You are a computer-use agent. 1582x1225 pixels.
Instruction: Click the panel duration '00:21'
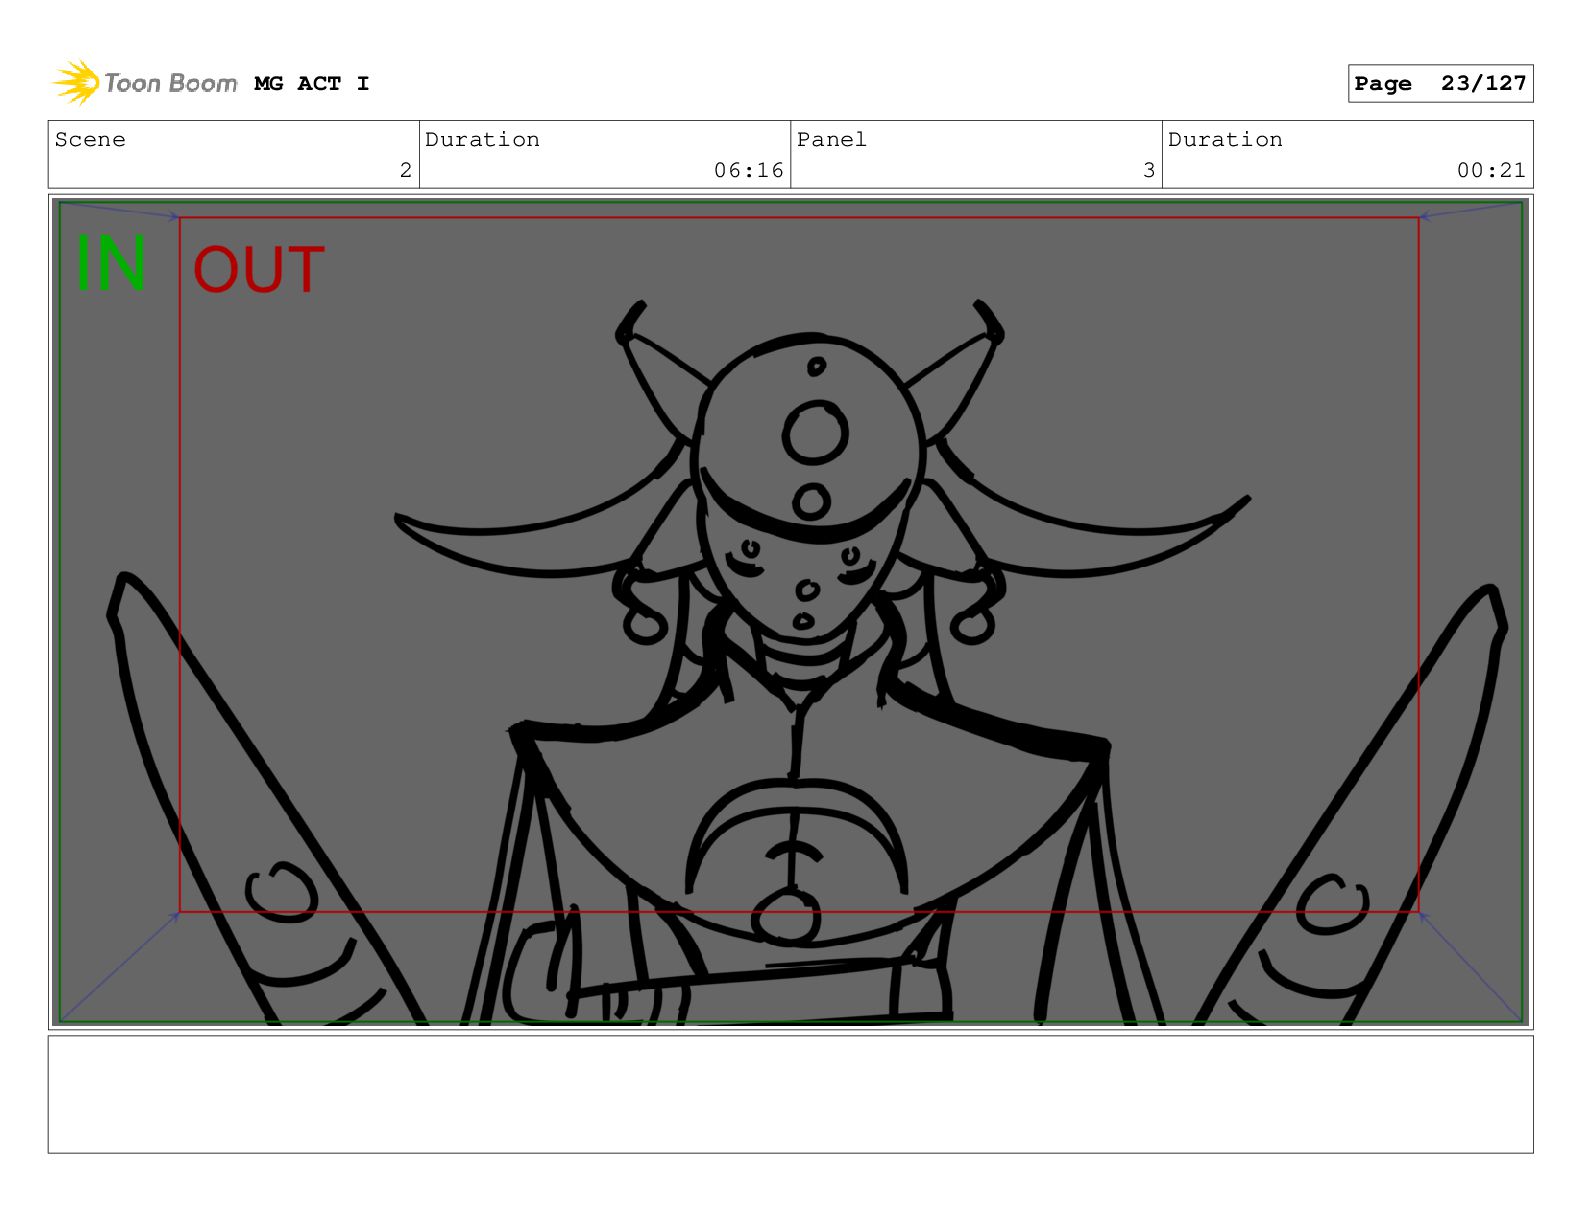coord(1491,170)
